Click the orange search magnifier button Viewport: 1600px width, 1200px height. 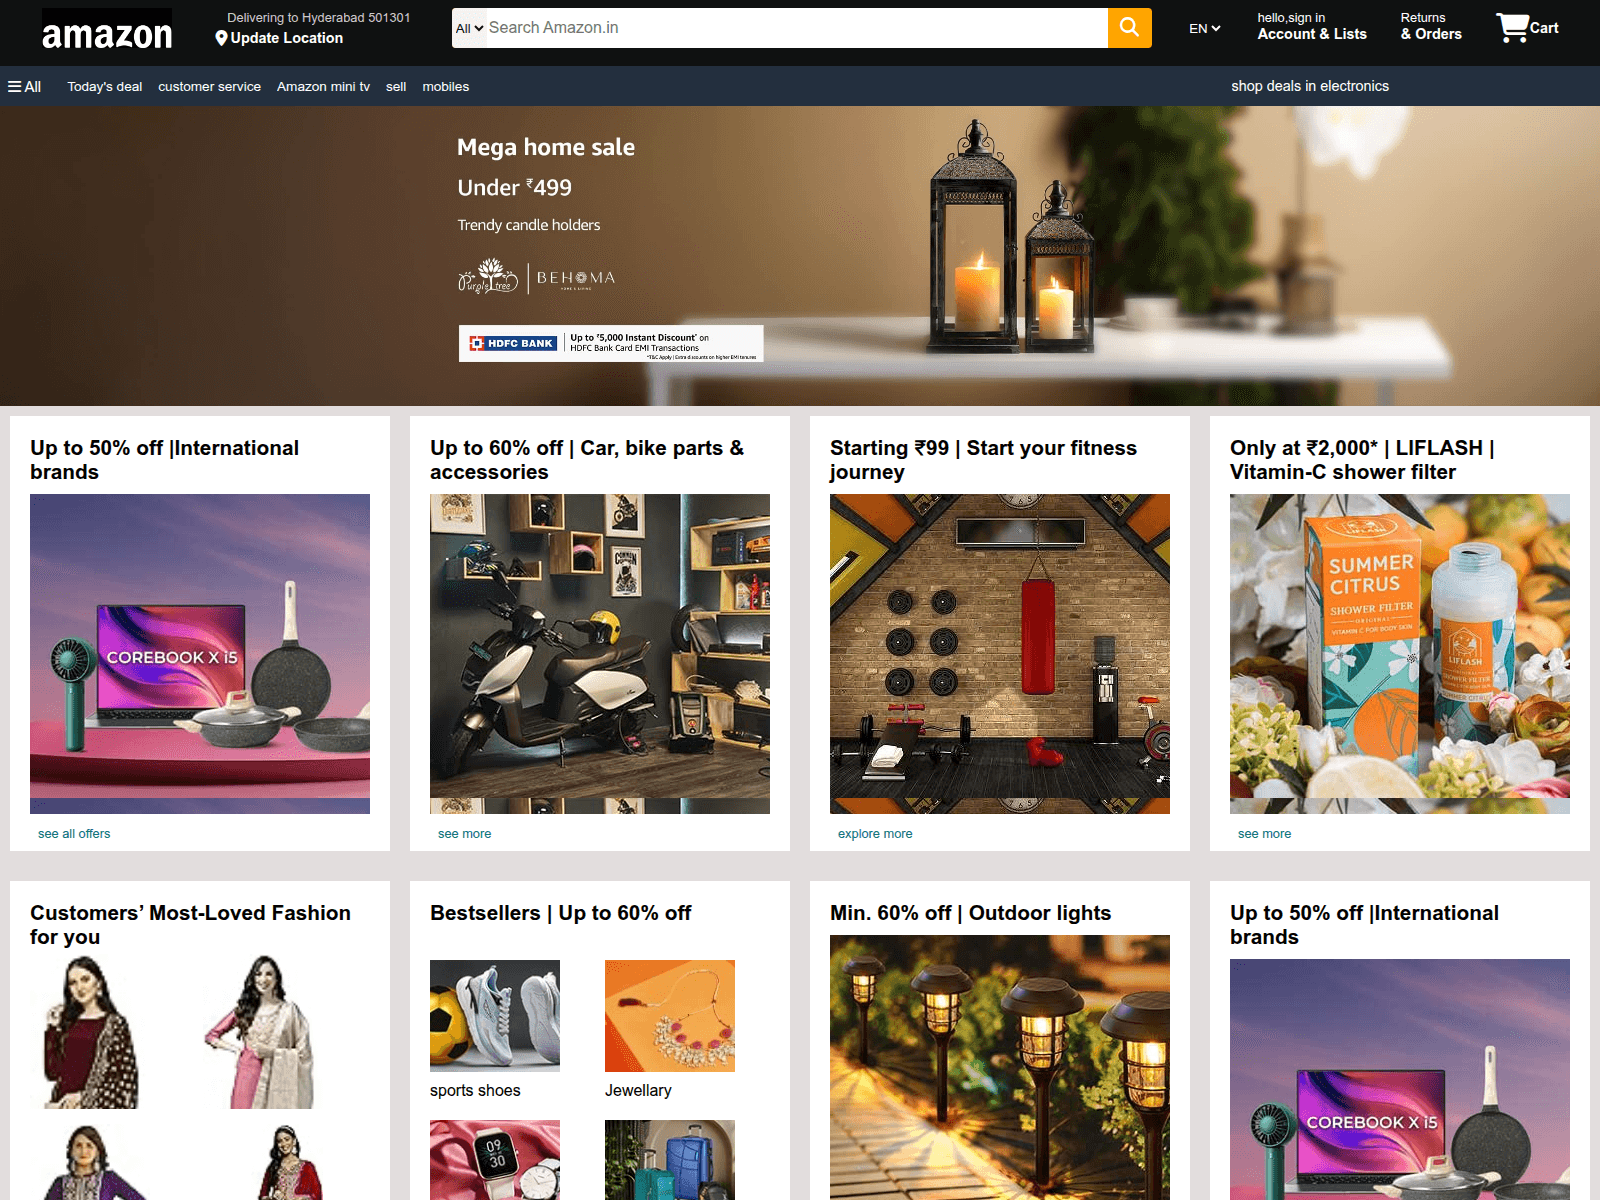(1129, 28)
